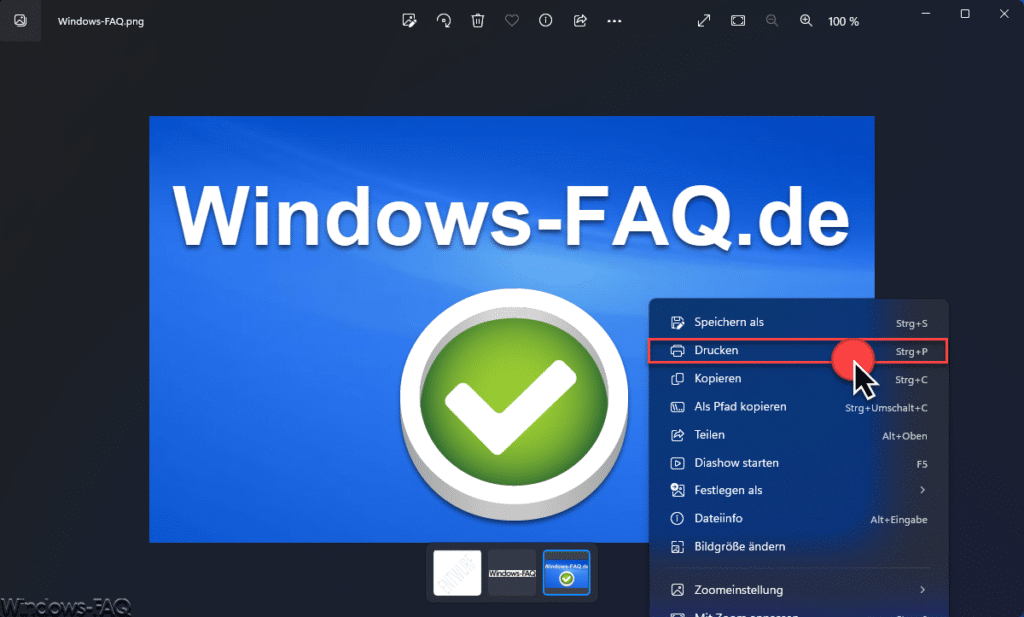Click the icon beside Zoomeinstellung
1024x617 pixels.
coord(677,590)
